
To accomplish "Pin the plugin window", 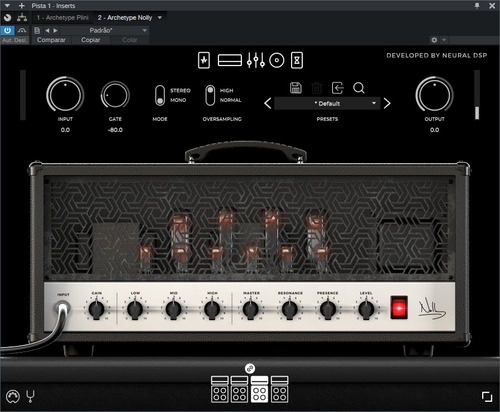I will click(477, 6).
